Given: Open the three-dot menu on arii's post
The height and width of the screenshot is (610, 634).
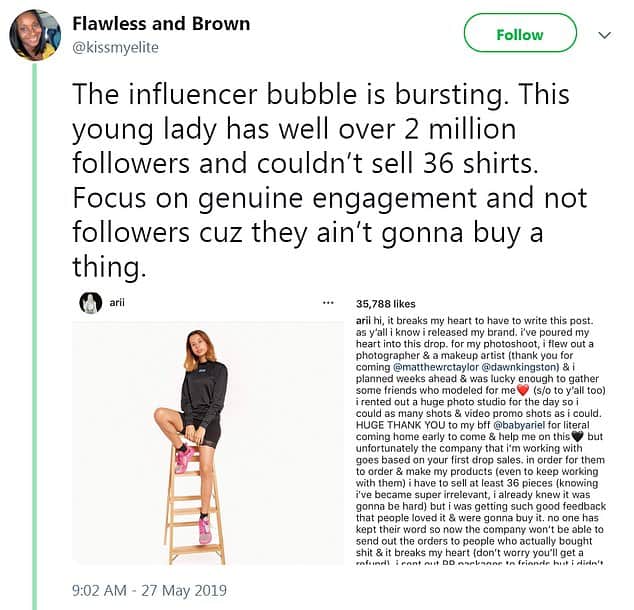Looking at the screenshot, I should (328, 303).
